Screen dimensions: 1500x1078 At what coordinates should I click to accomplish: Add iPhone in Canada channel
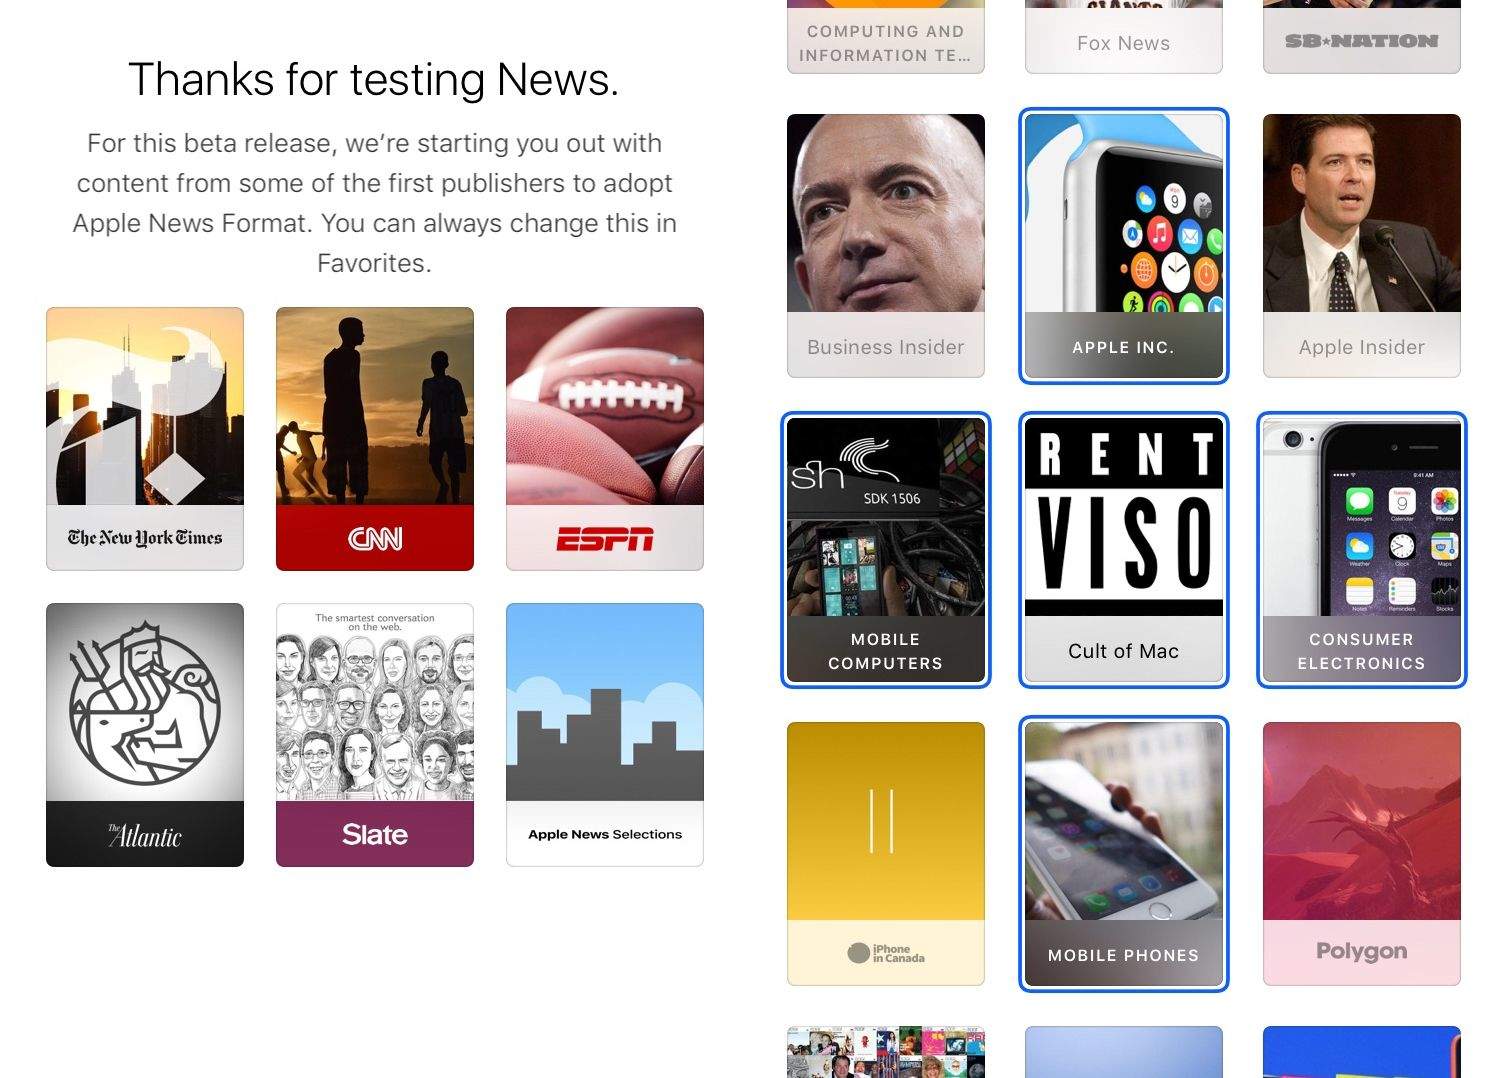886,854
